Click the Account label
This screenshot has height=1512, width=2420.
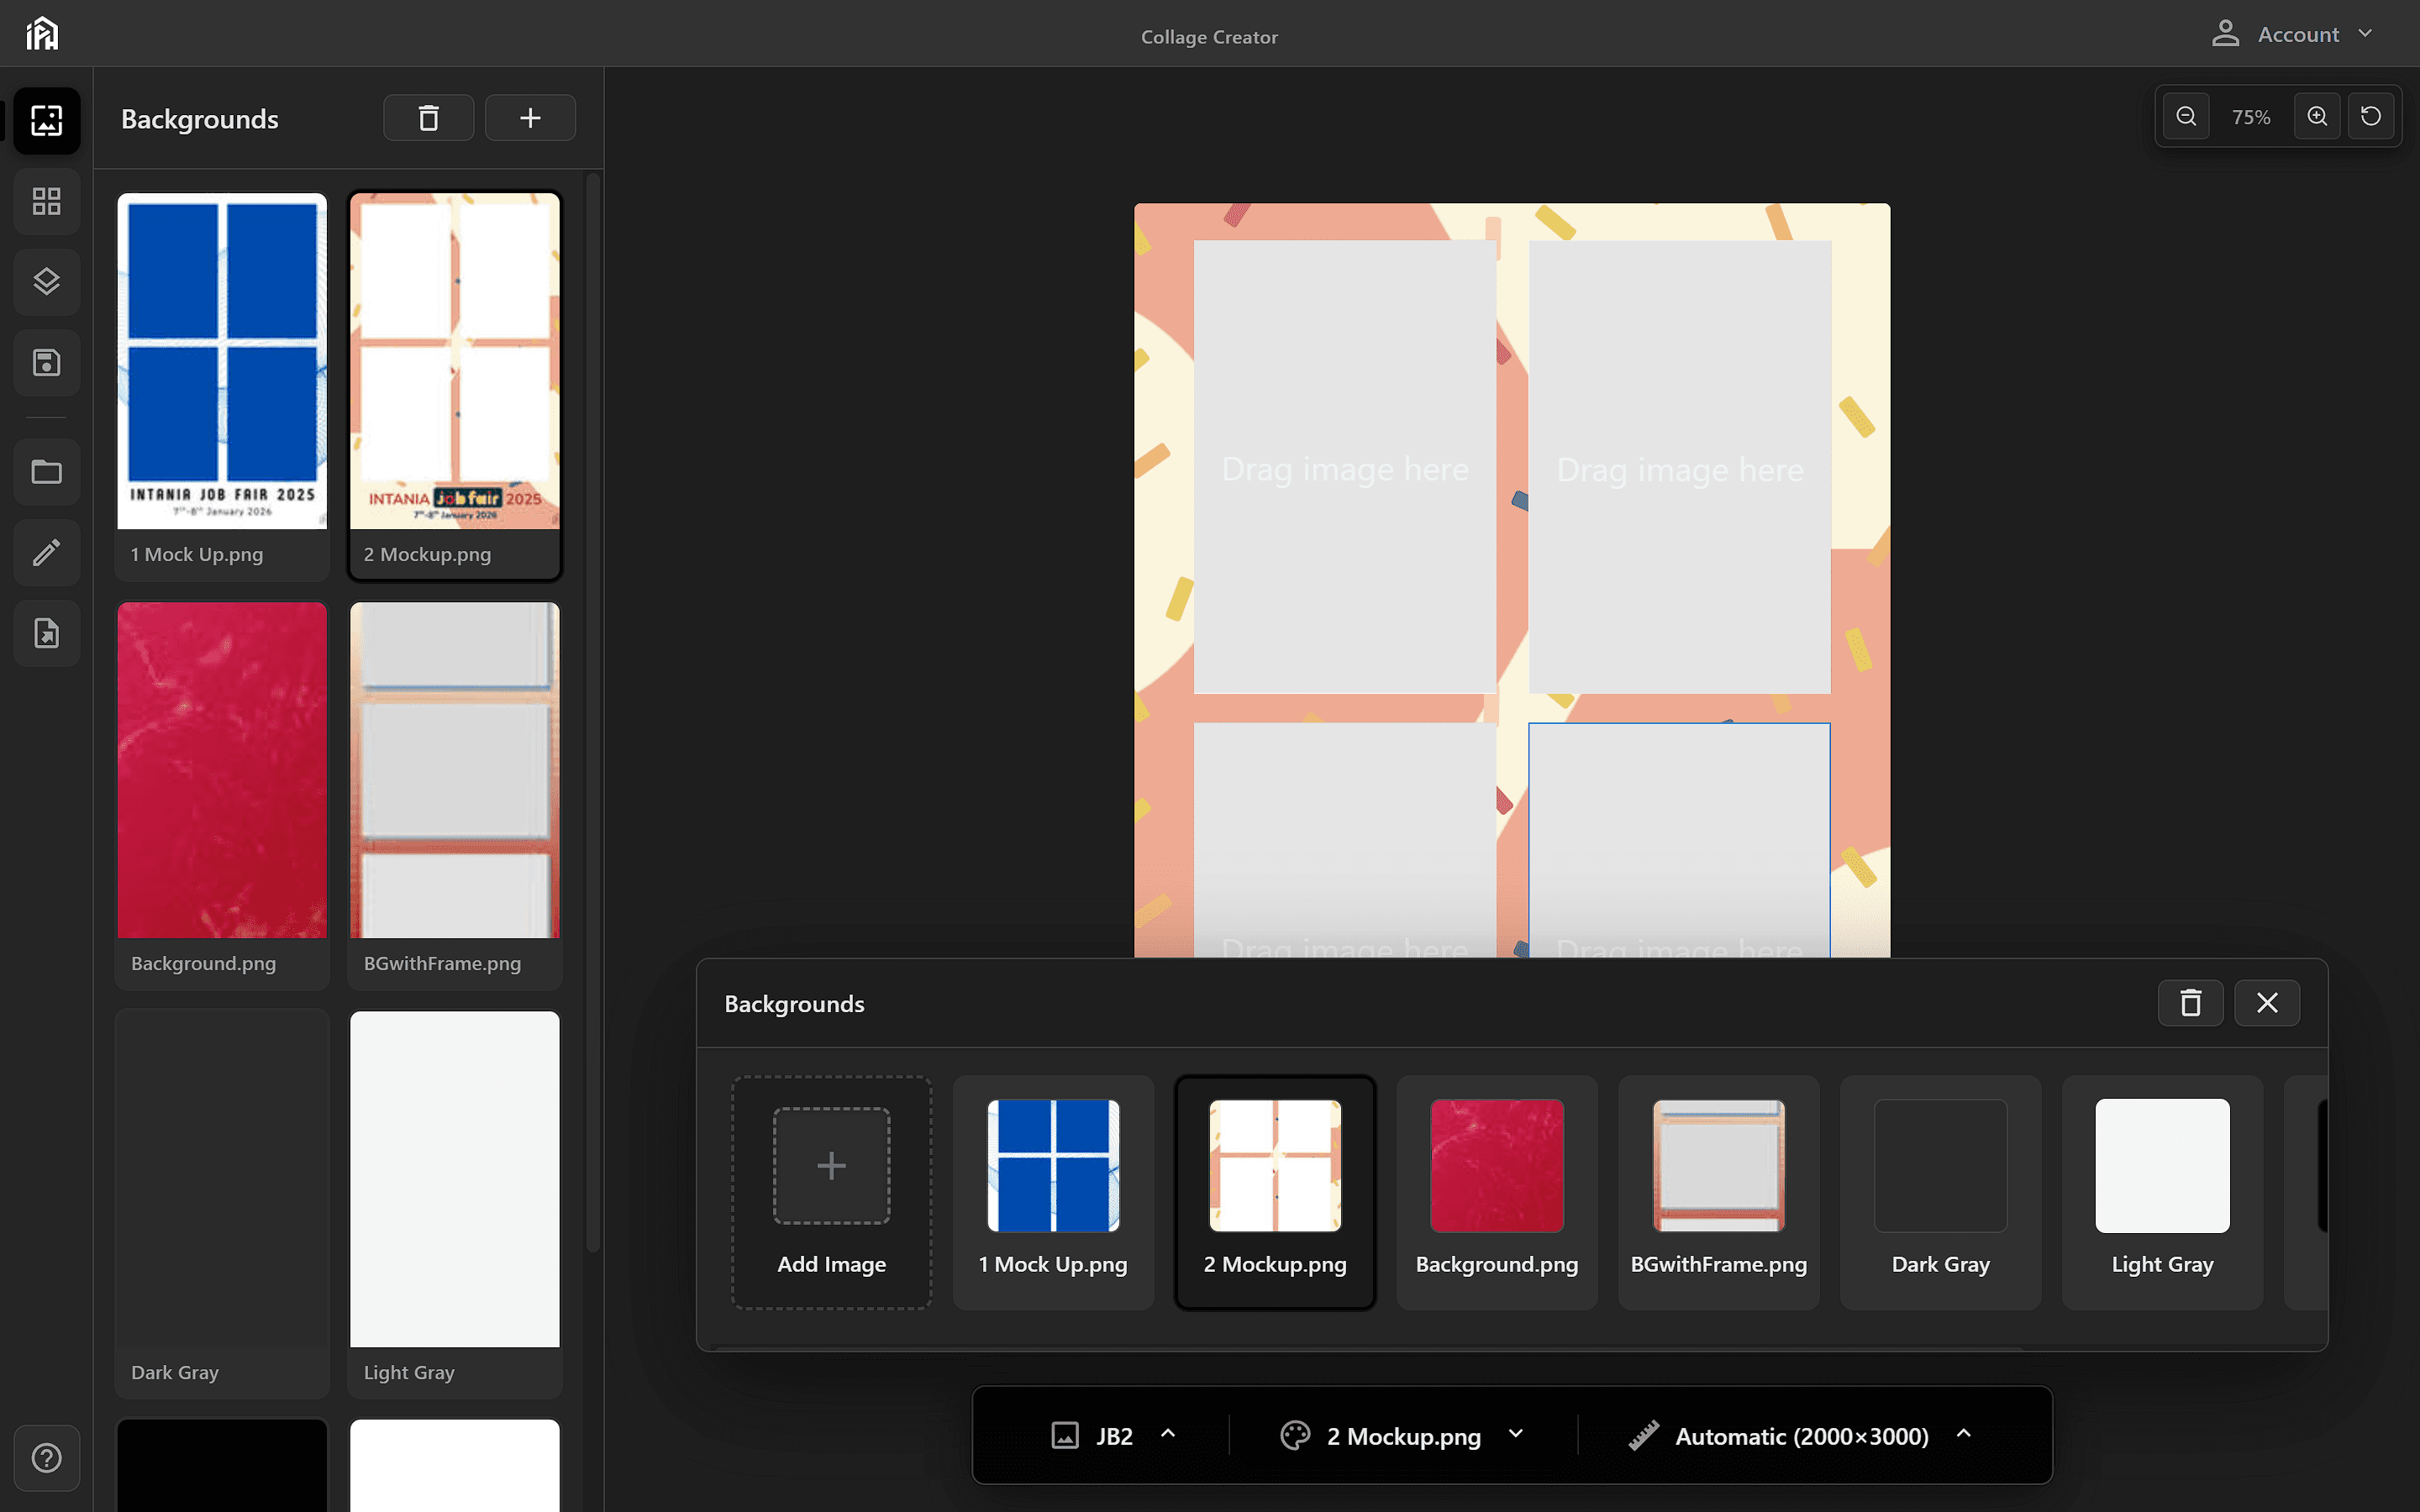click(x=2298, y=34)
